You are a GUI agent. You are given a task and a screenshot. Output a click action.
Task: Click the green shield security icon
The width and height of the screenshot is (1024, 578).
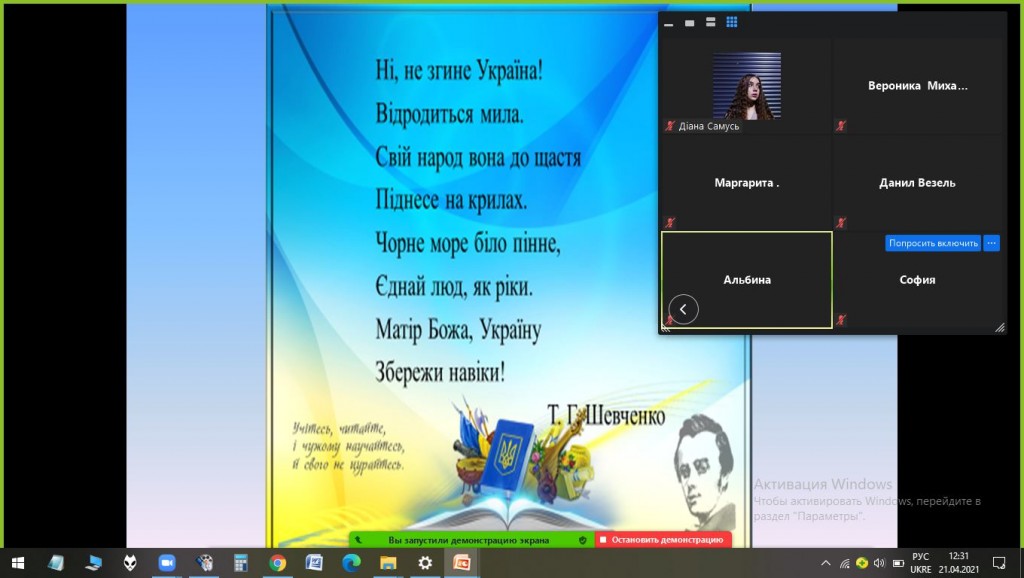[x=583, y=540]
